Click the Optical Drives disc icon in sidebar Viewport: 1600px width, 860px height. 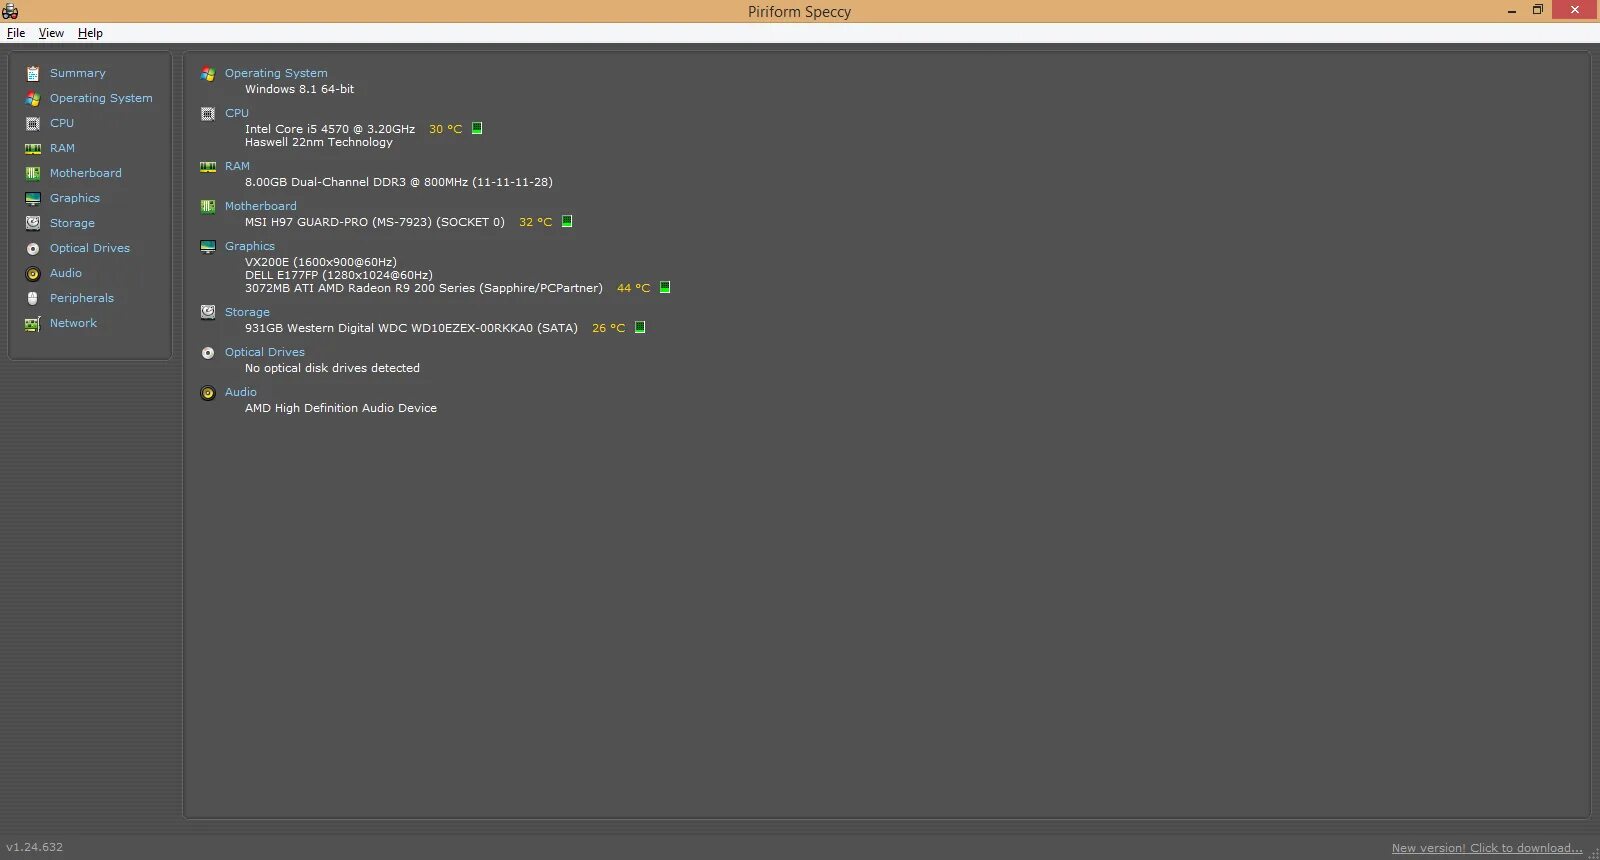coord(33,248)
